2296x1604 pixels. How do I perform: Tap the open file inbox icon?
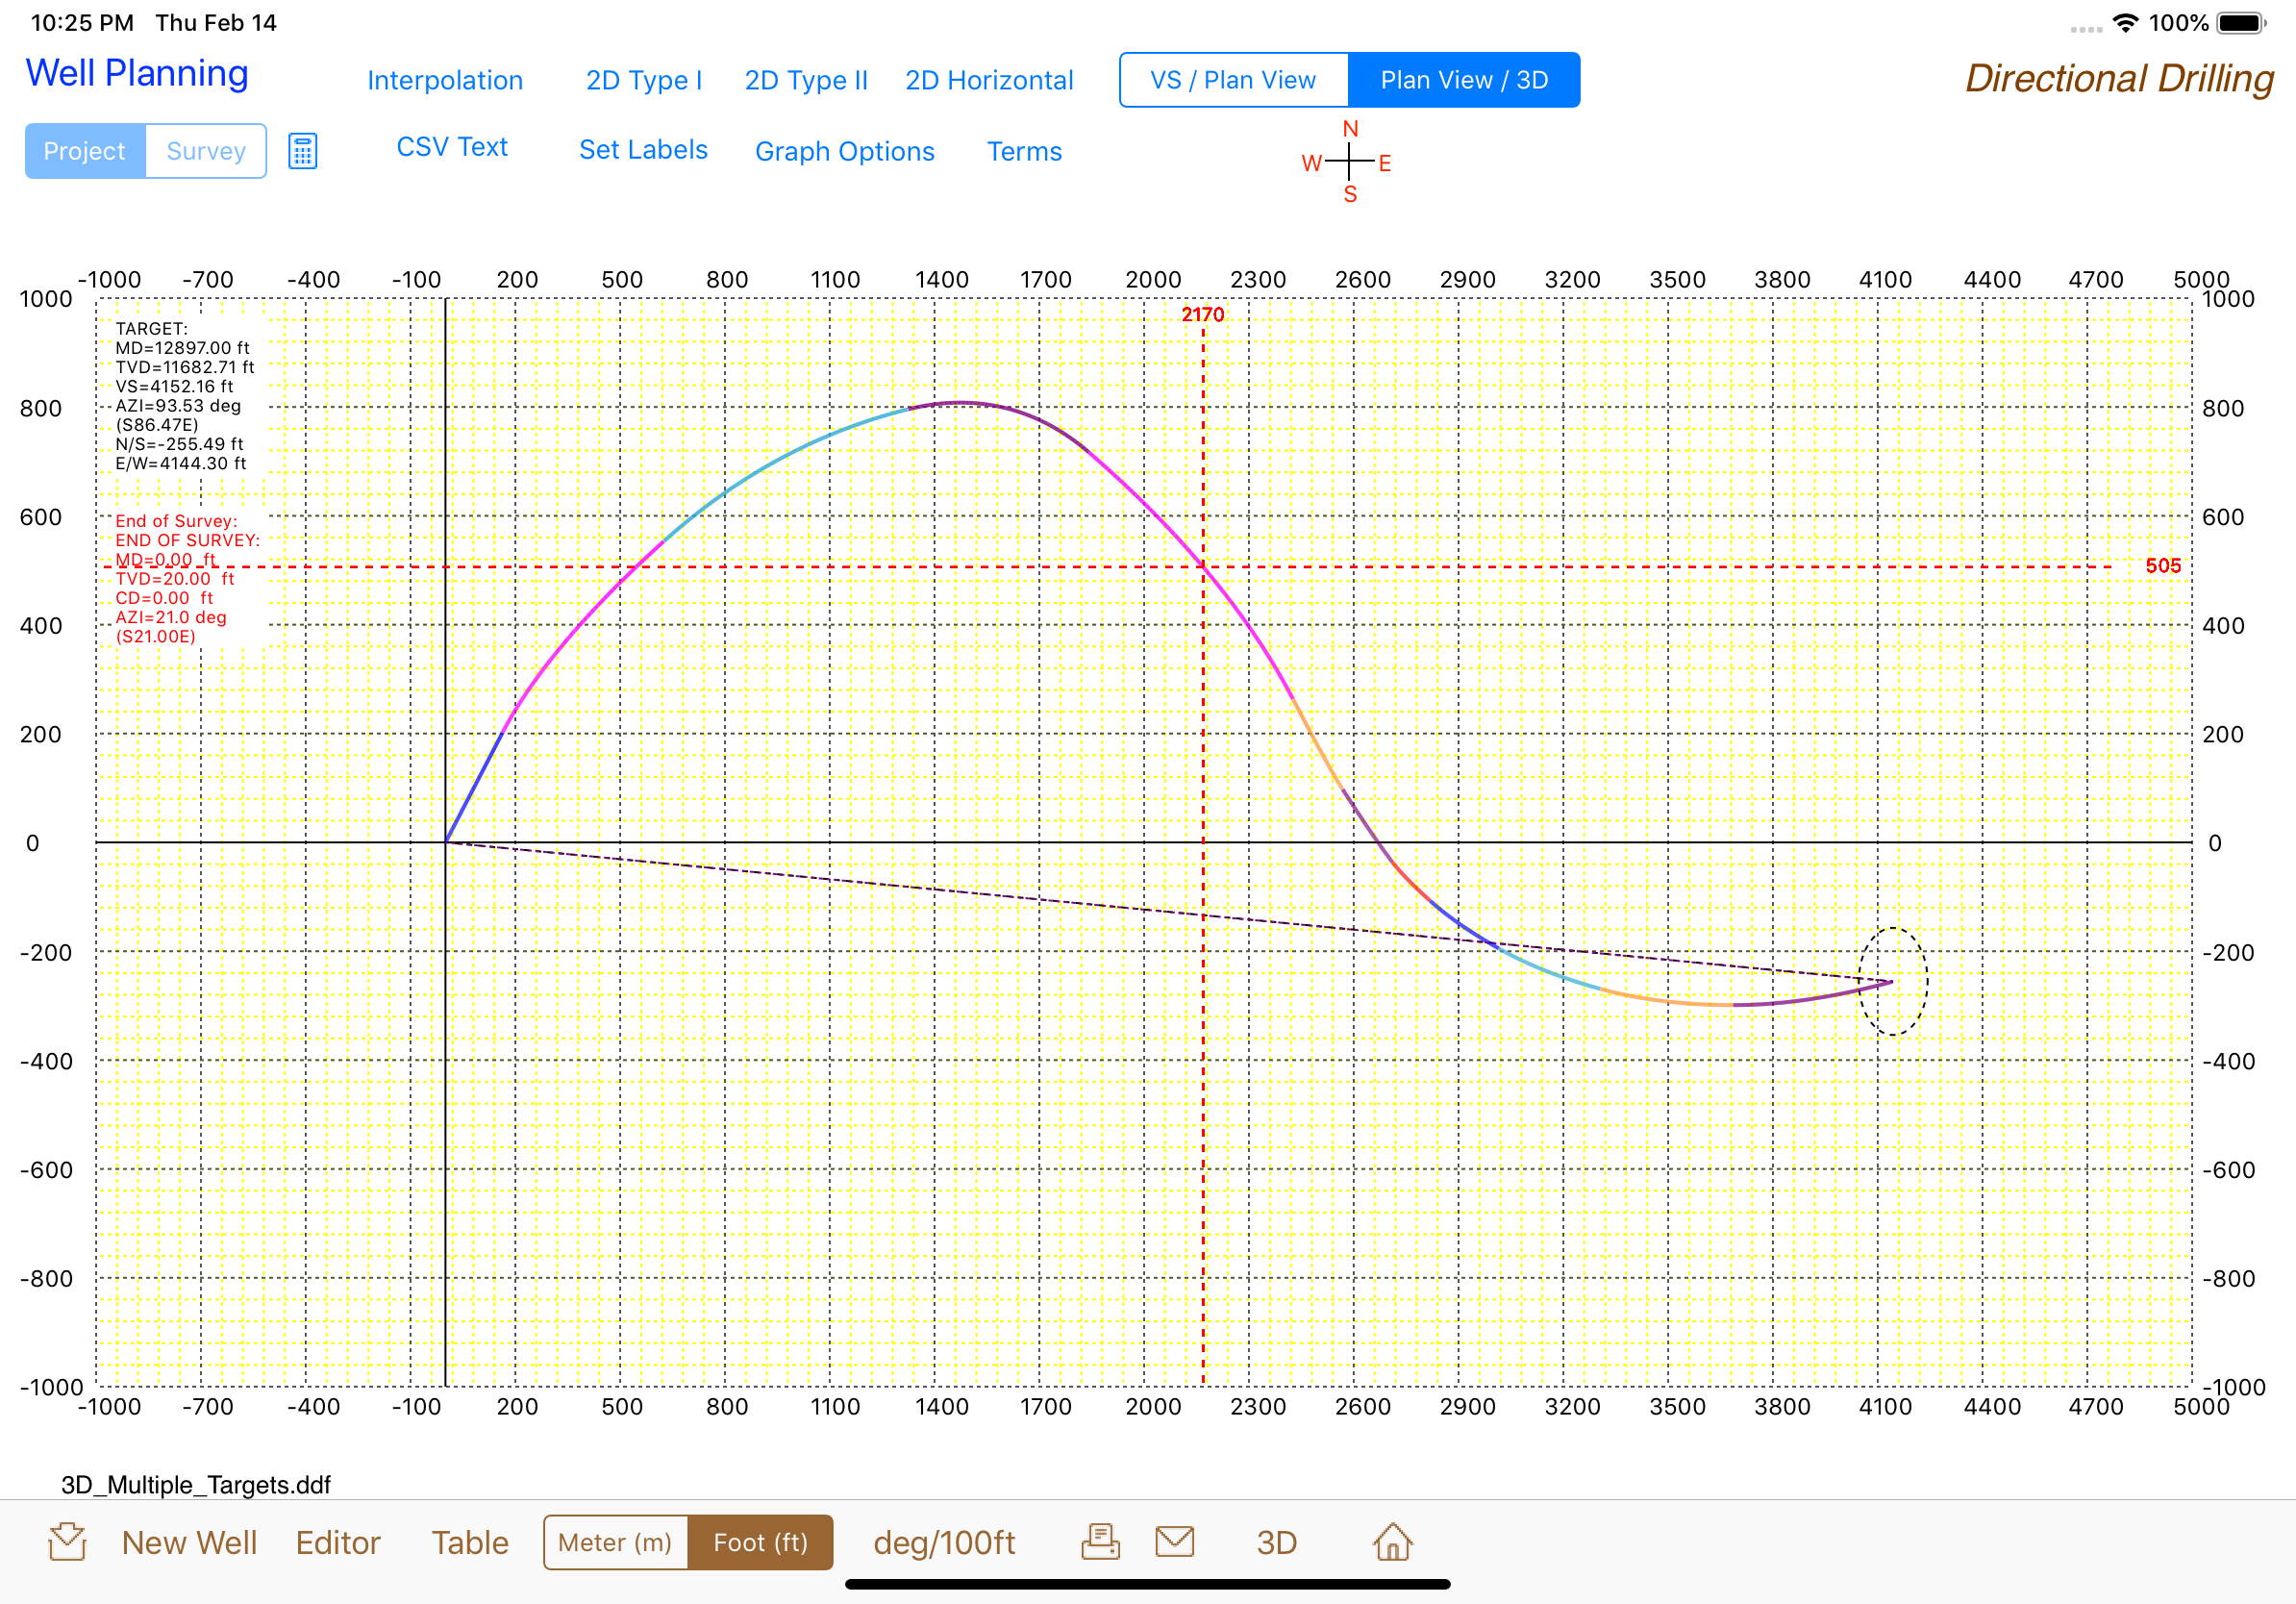click(x=67, y=1541)
